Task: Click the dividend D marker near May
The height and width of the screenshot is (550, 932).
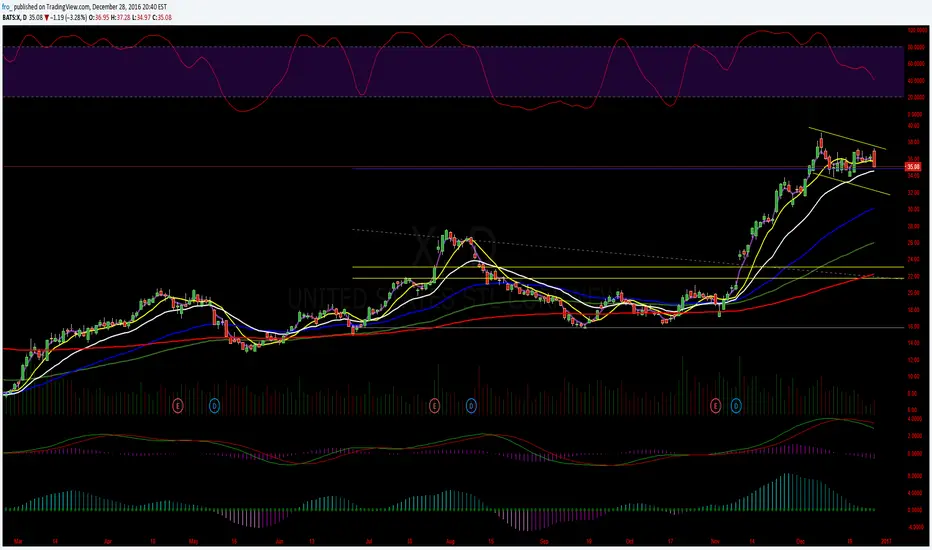Action: point(215,406)
